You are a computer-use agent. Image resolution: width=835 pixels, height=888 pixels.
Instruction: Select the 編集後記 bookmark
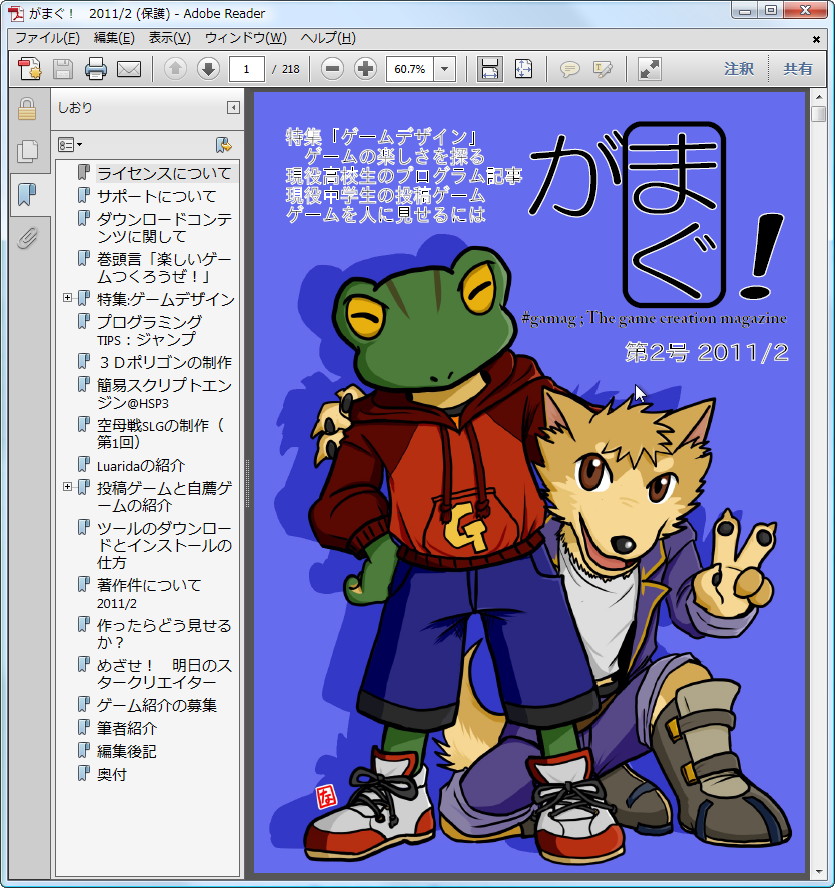pos(126,752)
